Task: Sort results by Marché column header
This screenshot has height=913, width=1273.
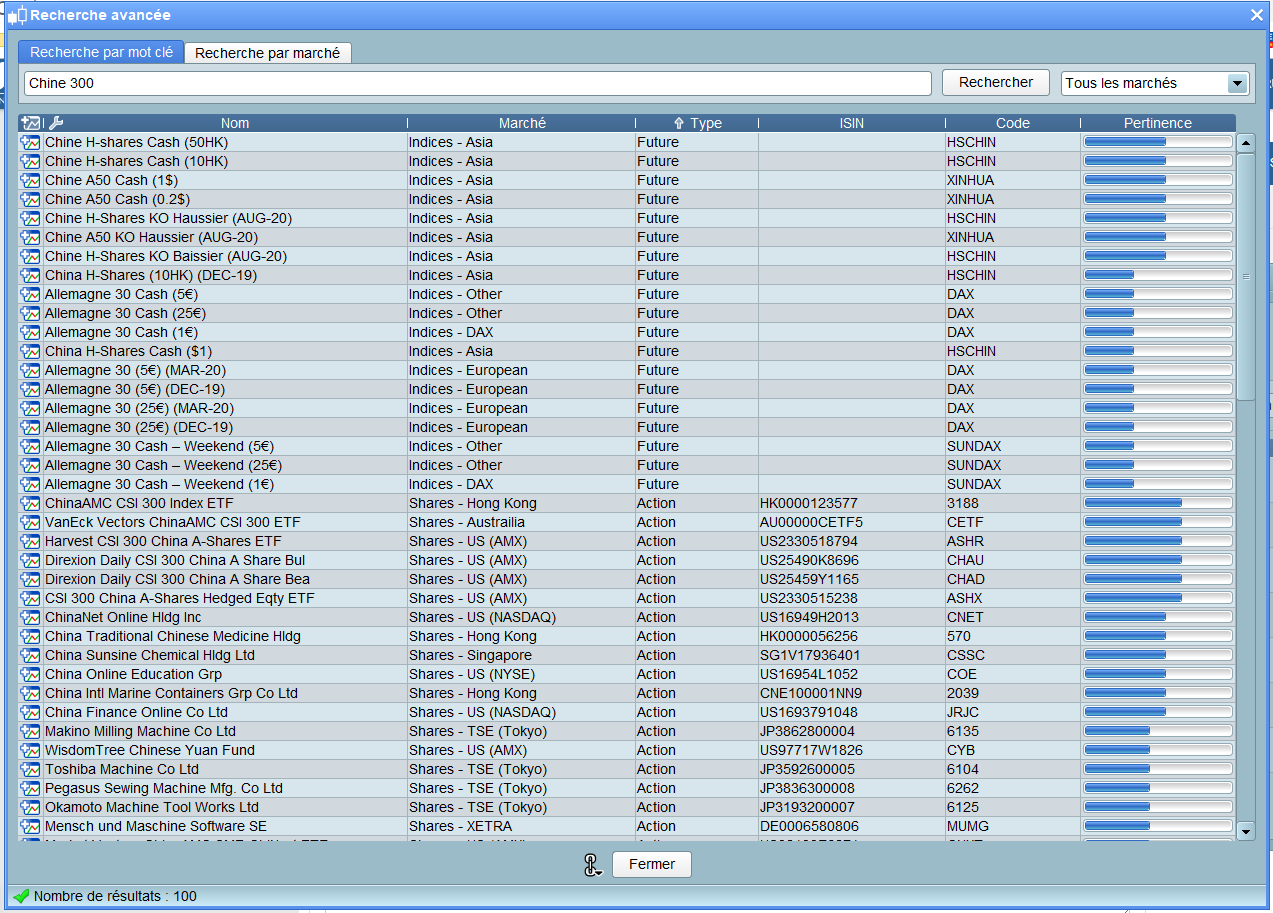Action: [x=522, y=123]
